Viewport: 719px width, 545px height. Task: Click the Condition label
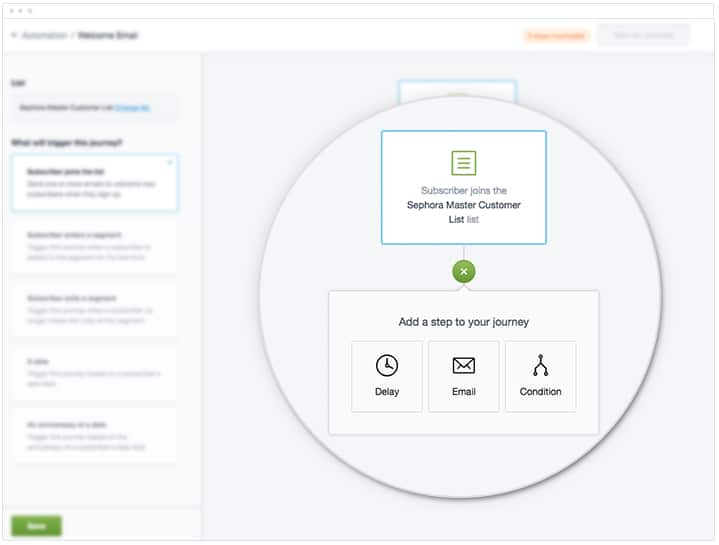point(540,391)
